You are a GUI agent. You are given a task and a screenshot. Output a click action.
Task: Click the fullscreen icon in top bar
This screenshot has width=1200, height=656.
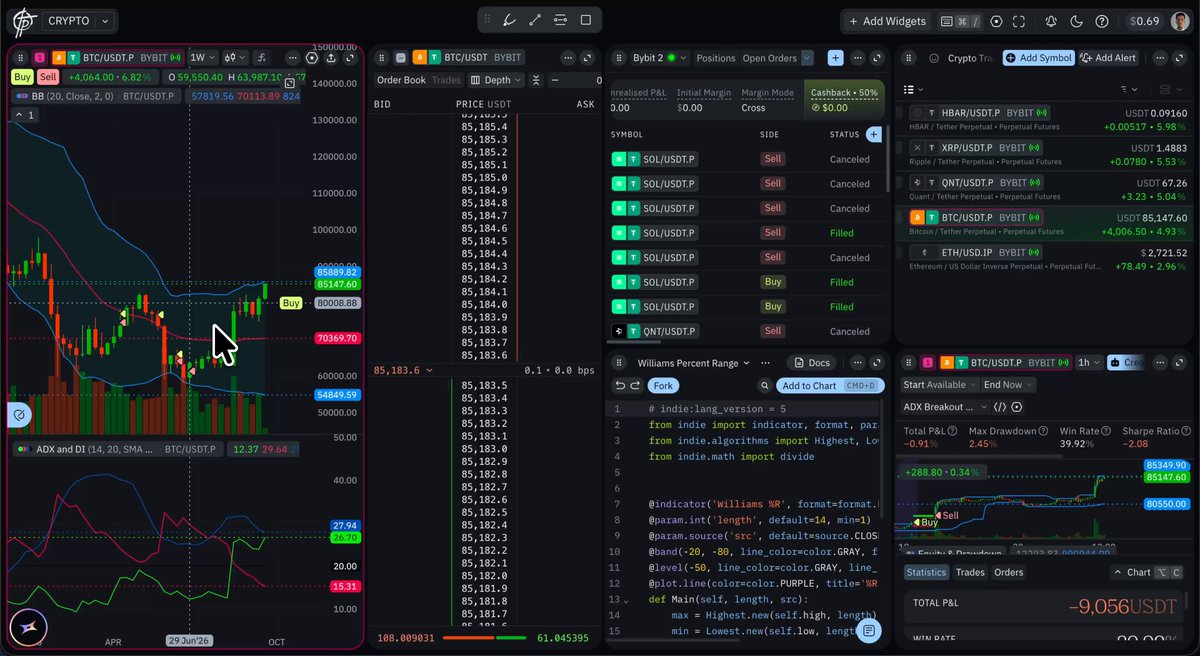click(x=1019, y=21)
